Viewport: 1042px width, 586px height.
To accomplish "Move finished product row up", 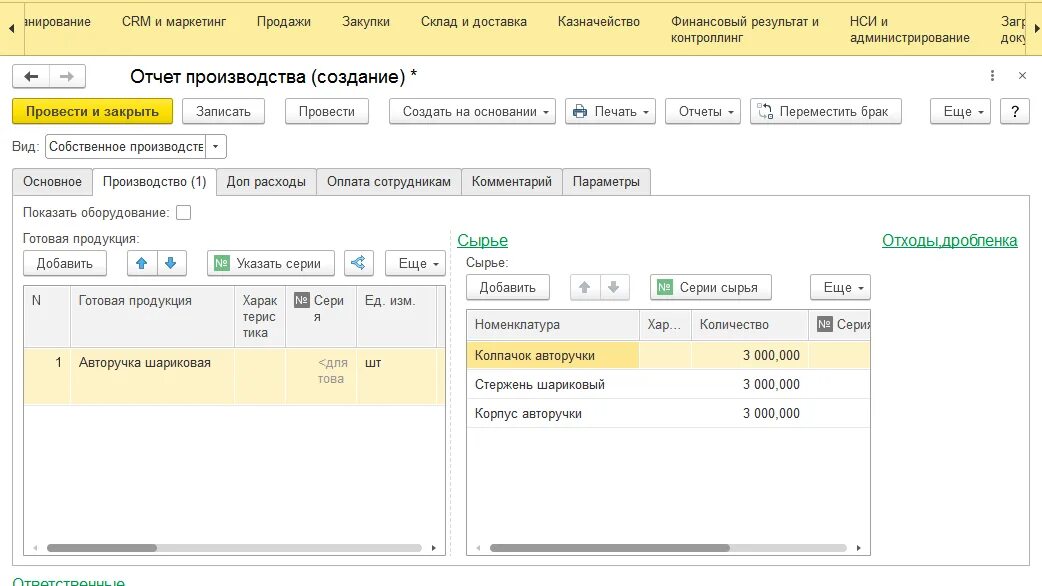I will (x=142, y=263).
